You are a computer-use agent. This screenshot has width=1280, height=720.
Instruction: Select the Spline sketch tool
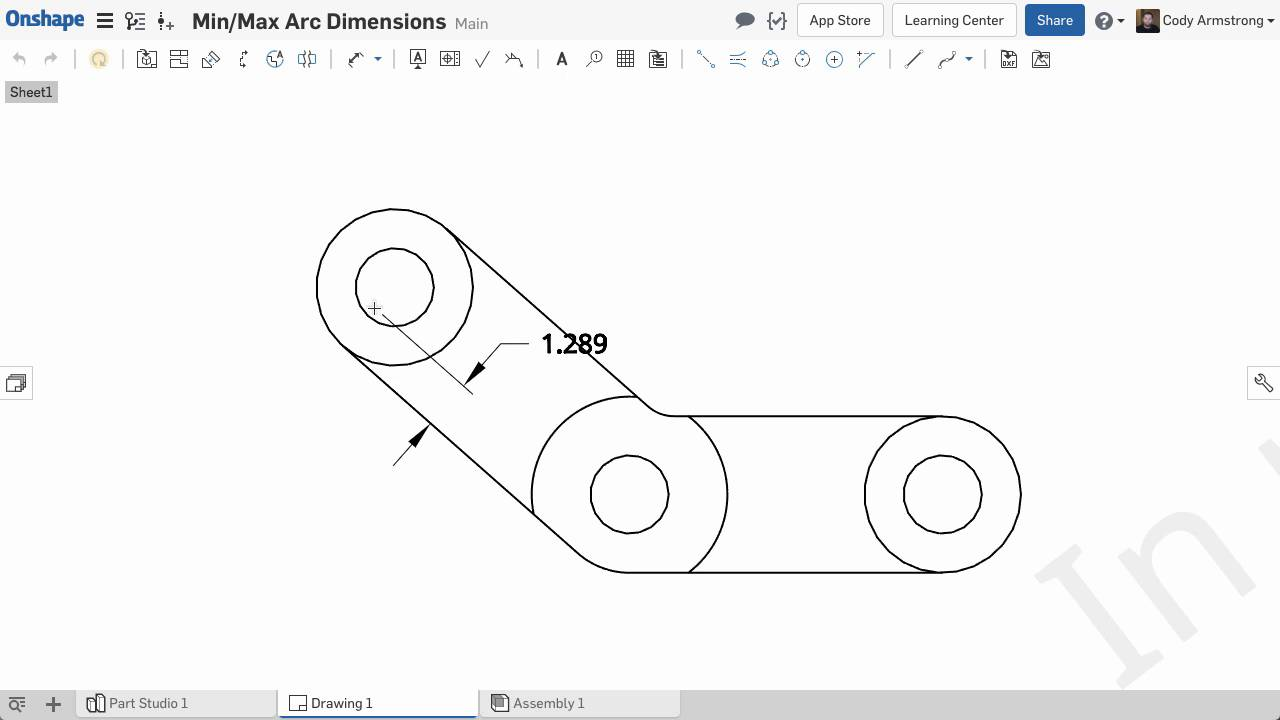[x=946, y=60]
